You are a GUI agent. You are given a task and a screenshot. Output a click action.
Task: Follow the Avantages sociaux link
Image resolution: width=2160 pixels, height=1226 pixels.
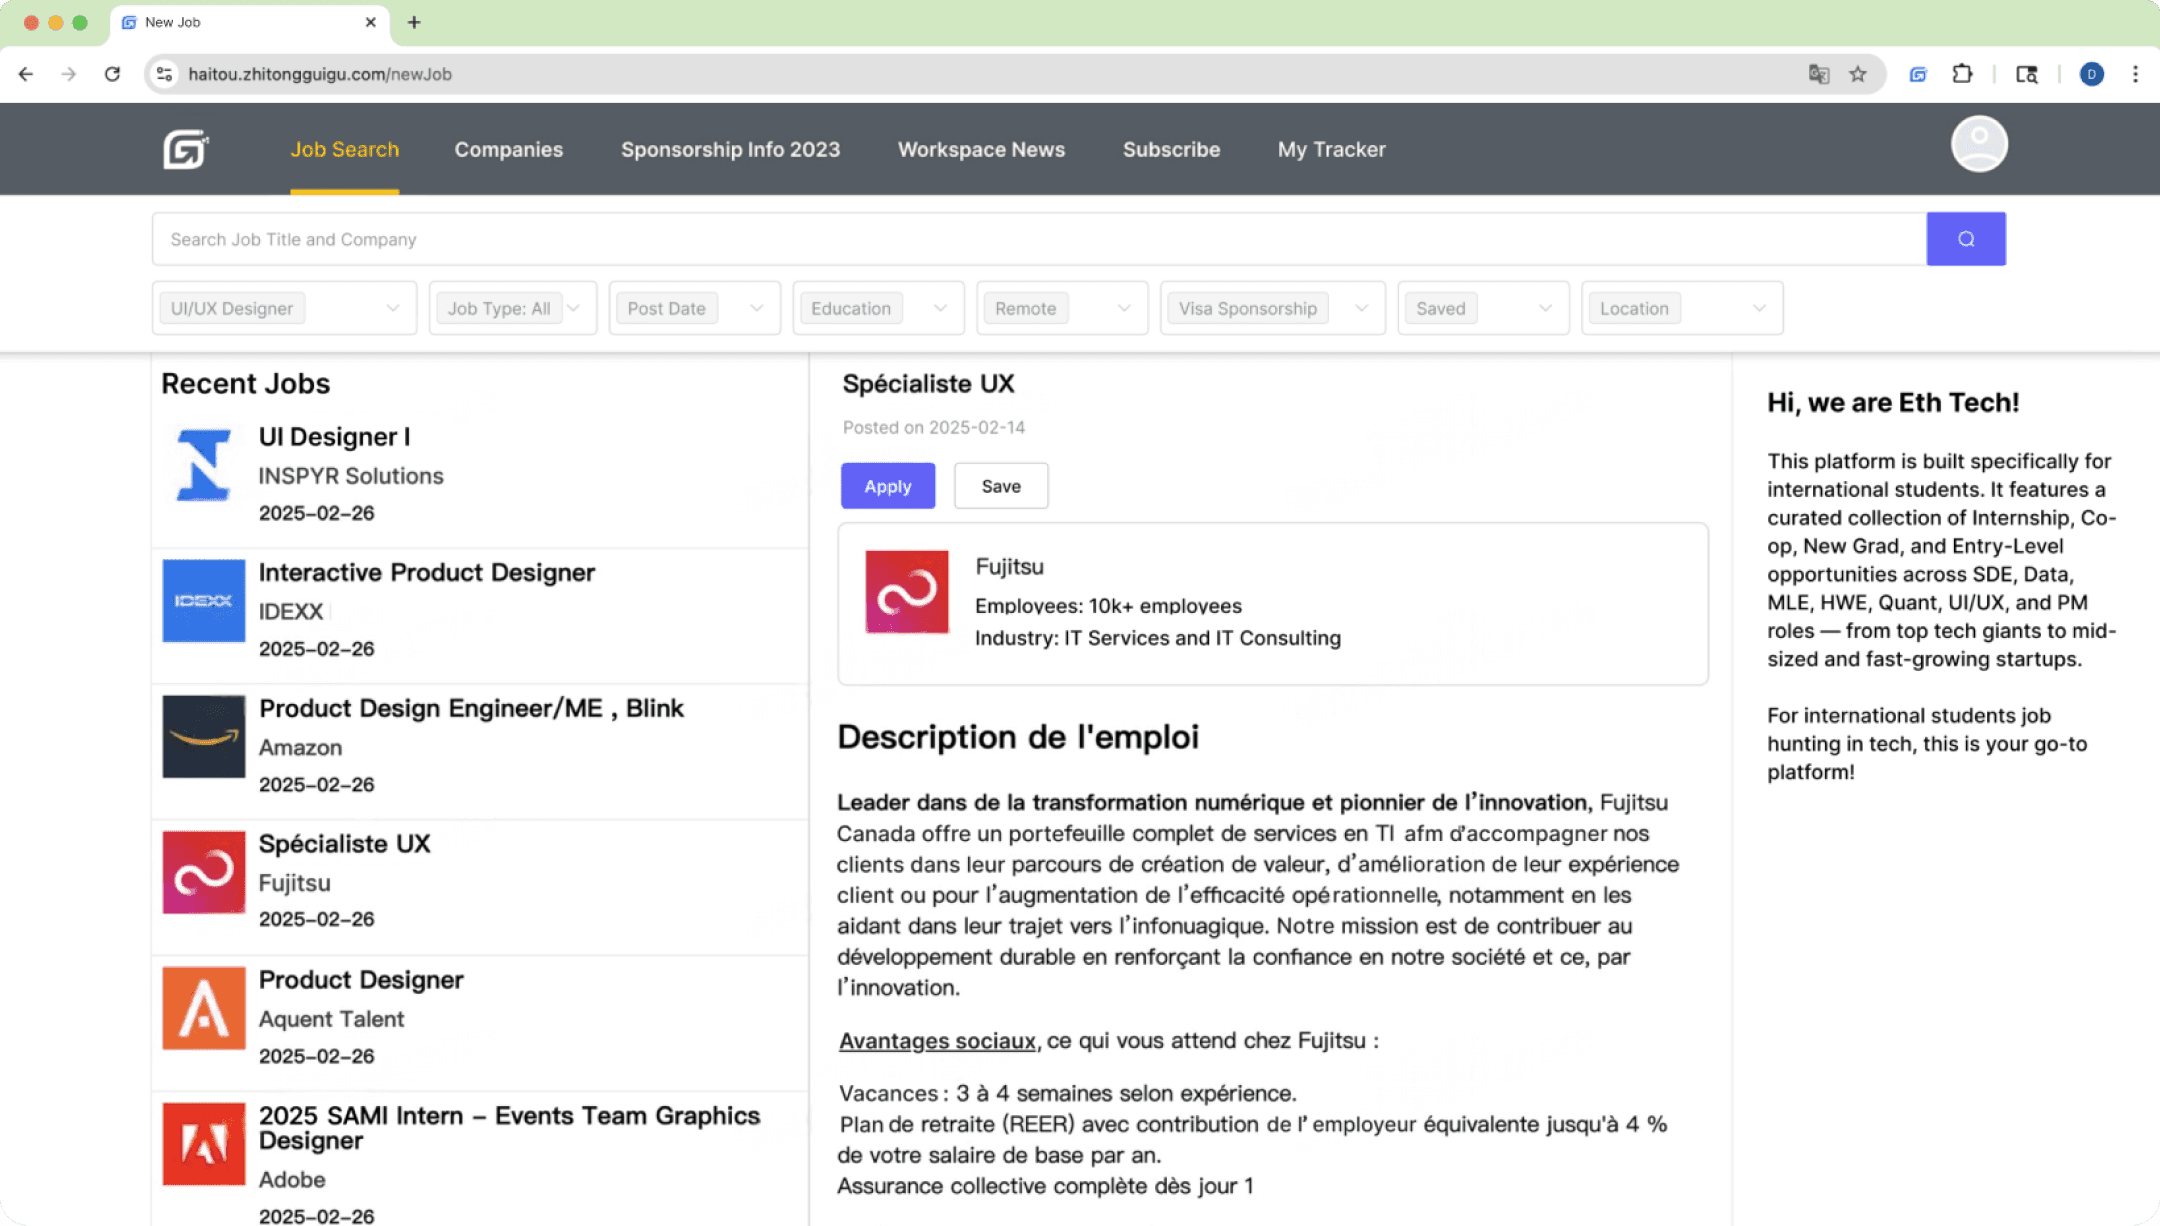[x=937, y=1041]
